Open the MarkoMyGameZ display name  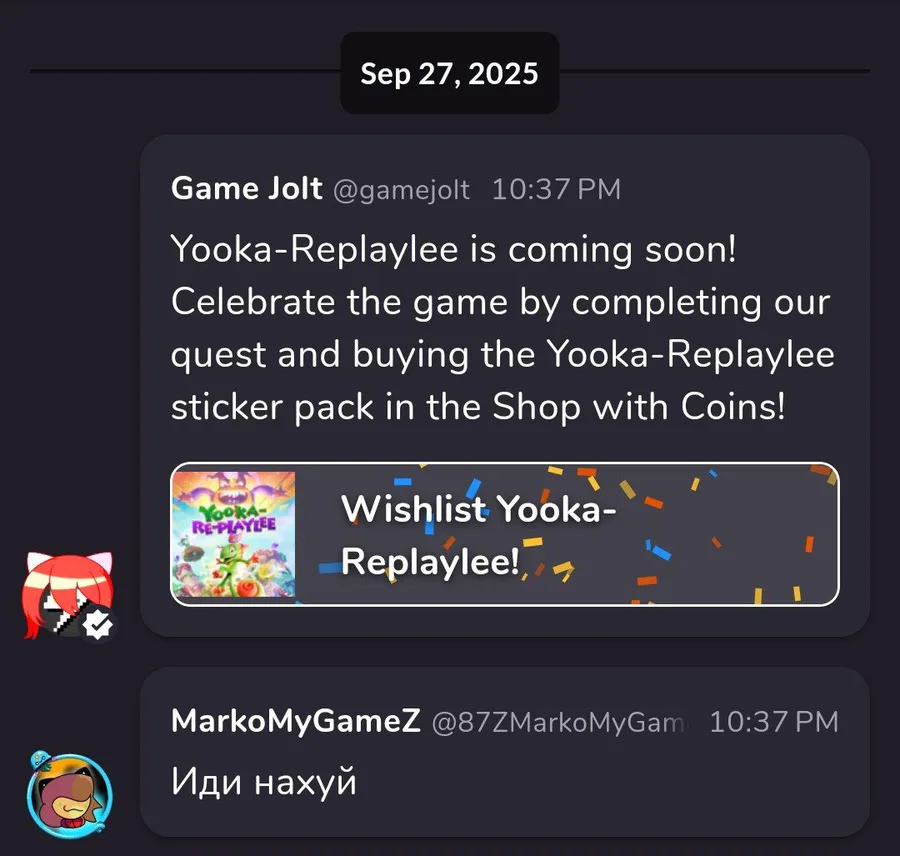[x=296, y=721]
